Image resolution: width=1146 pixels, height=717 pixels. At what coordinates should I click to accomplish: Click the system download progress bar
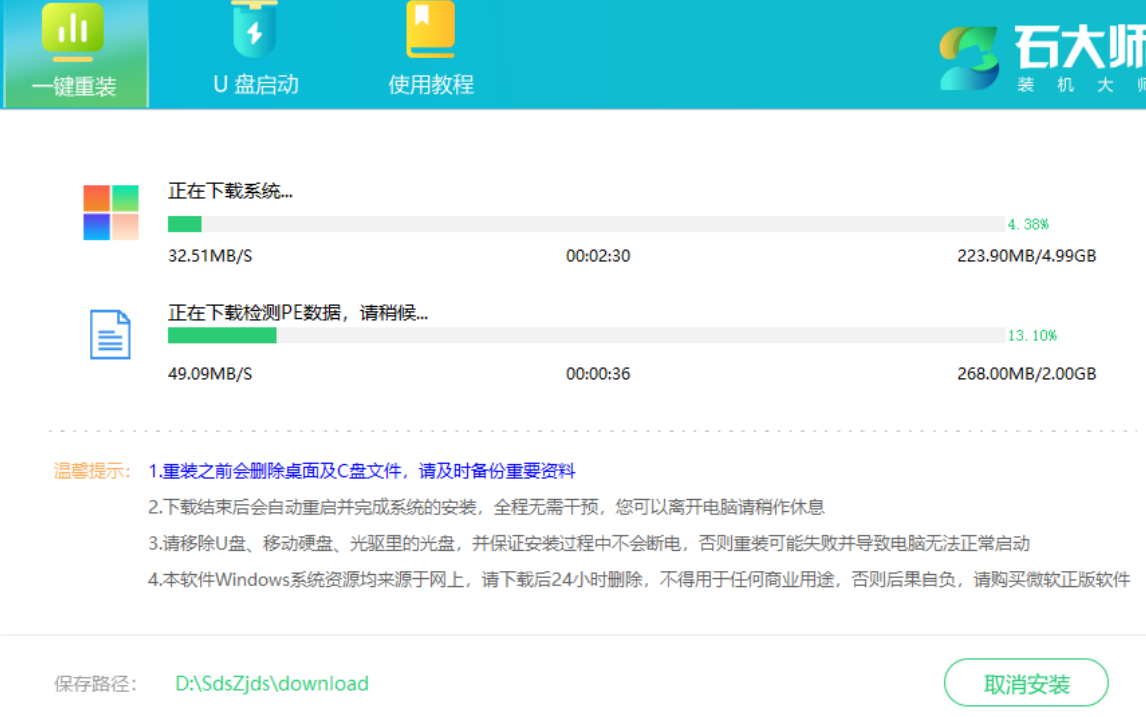(586, 224)
